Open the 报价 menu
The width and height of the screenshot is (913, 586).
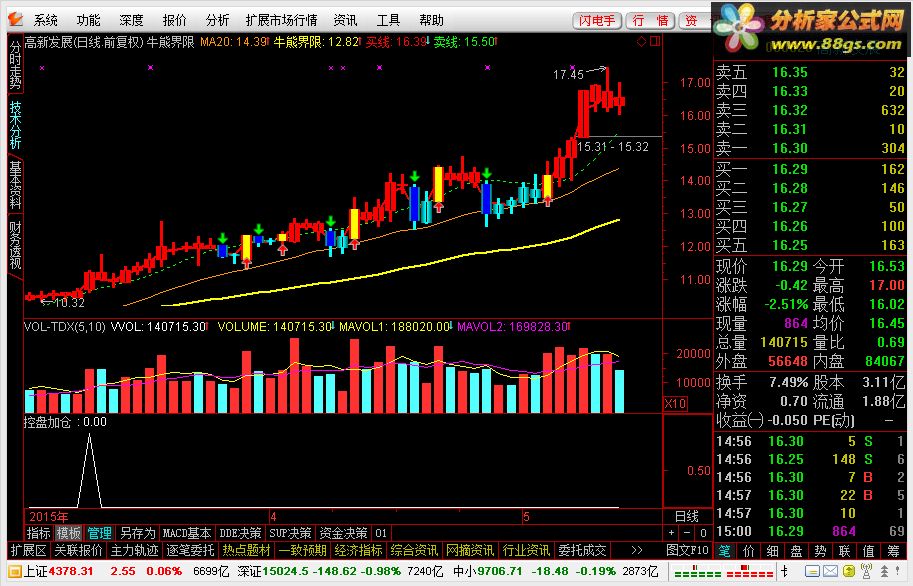click(175, 20)
